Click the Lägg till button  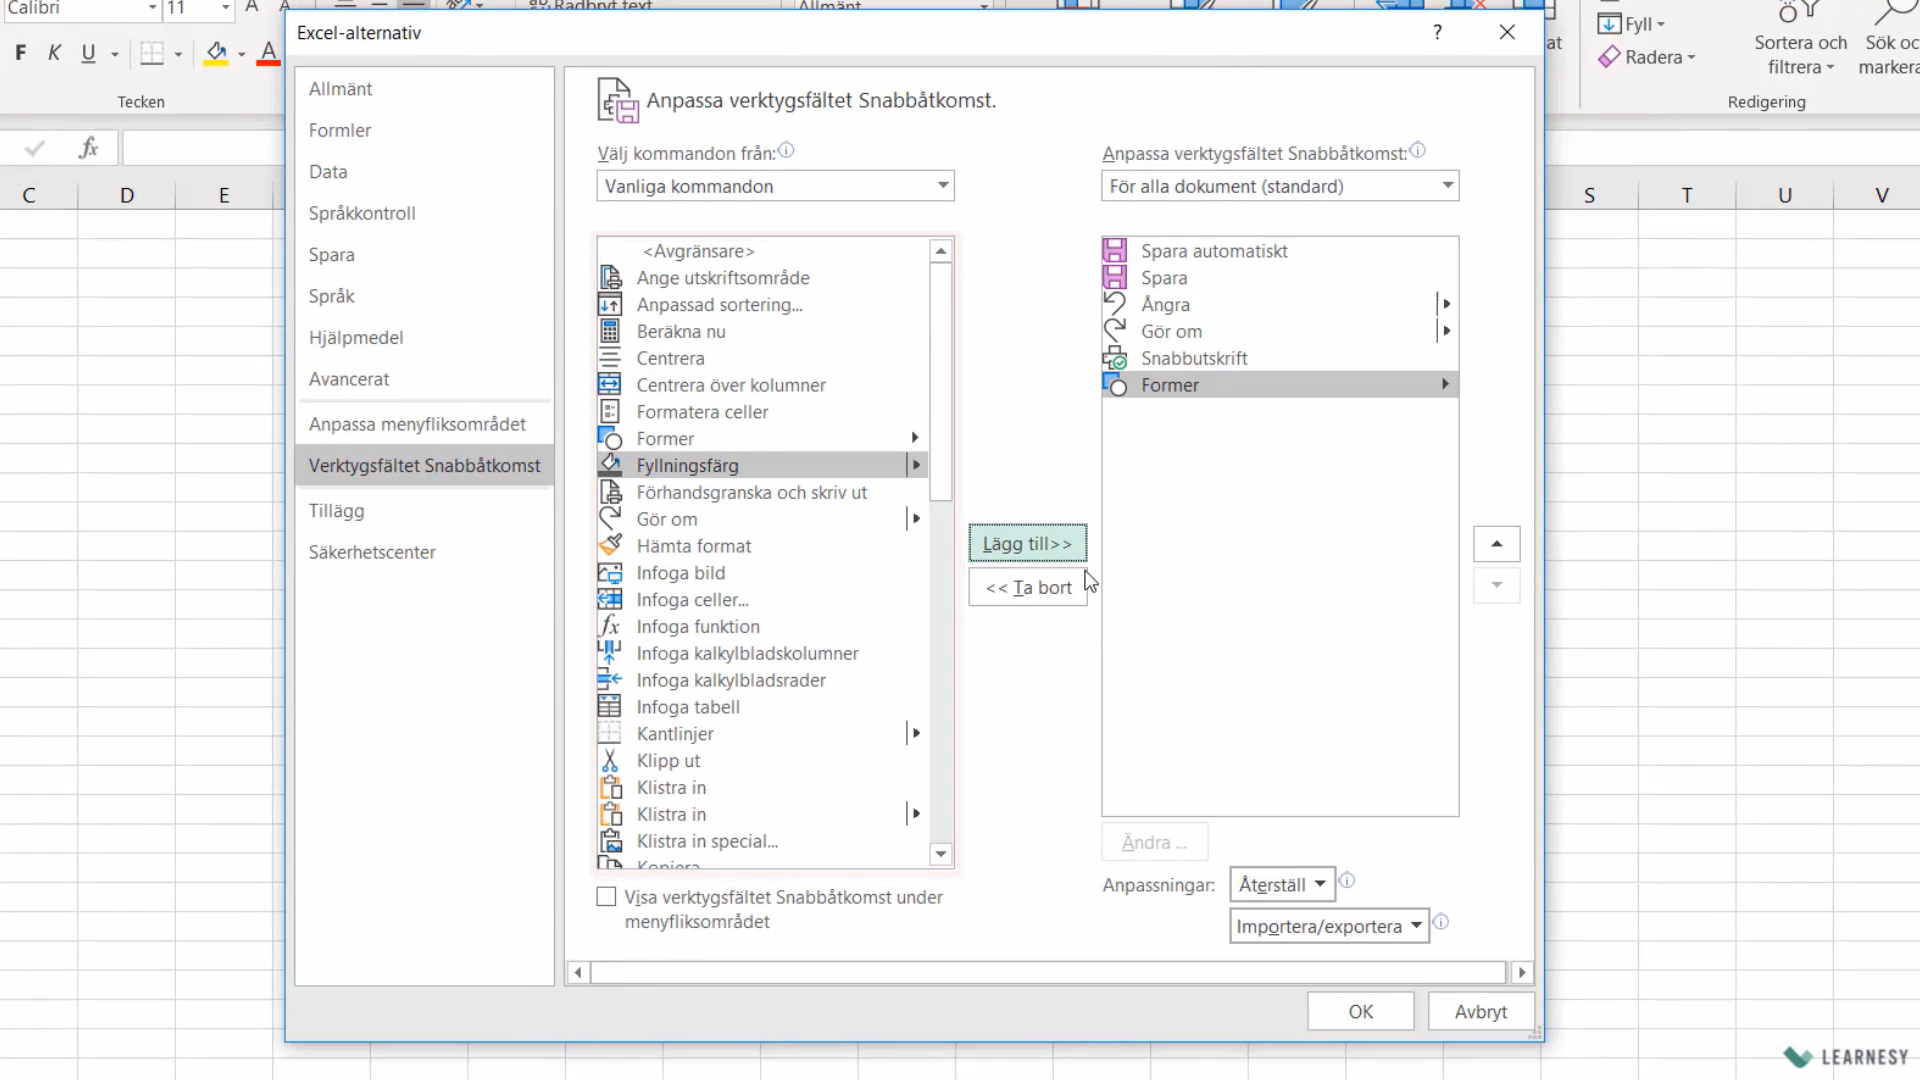[x=1027, y=544]
